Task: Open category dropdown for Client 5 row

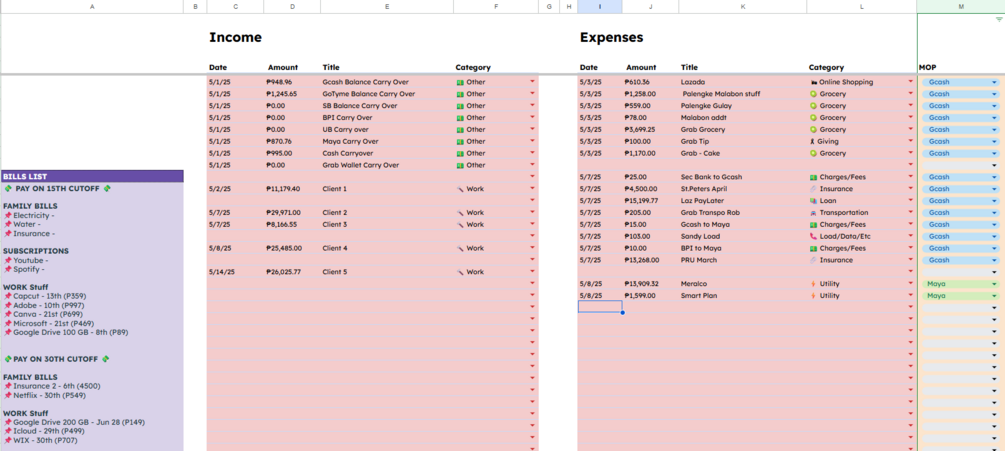Action: point(532,272)
